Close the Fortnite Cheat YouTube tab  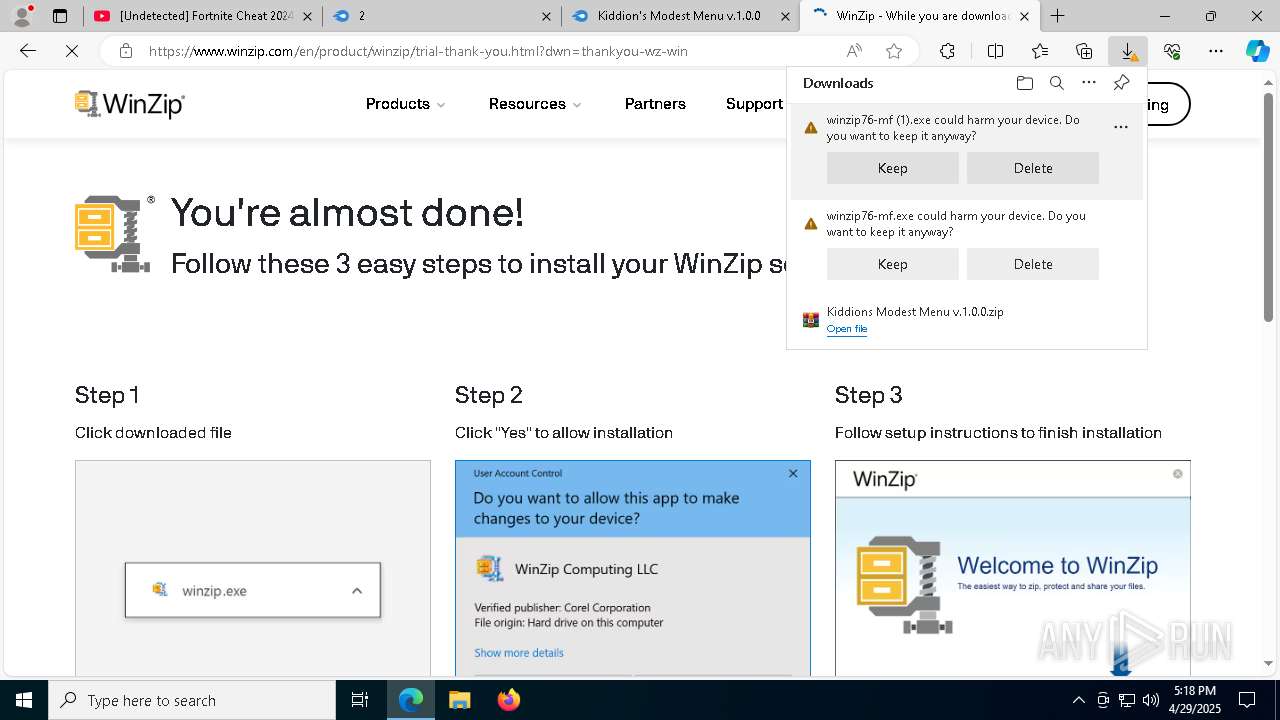tap(307, 16)
